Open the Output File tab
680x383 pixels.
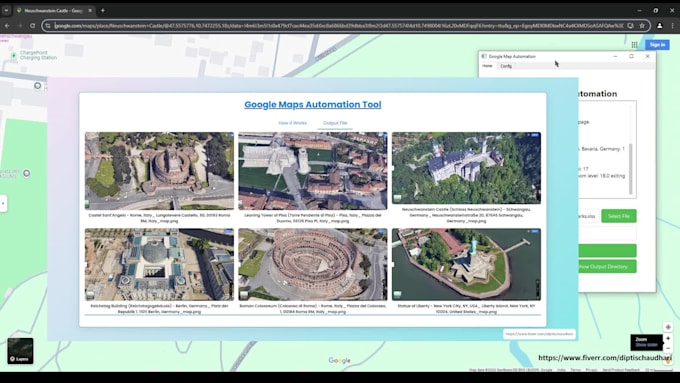tap(335, 123)
